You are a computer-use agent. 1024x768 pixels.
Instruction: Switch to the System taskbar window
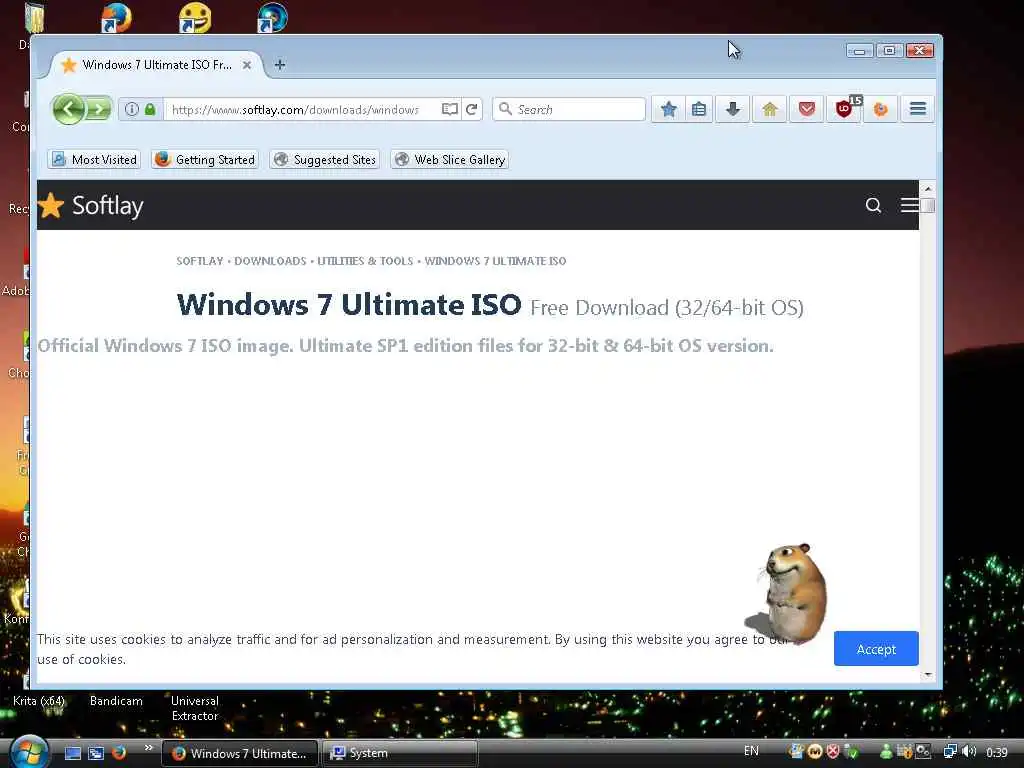tap(398, 753)
